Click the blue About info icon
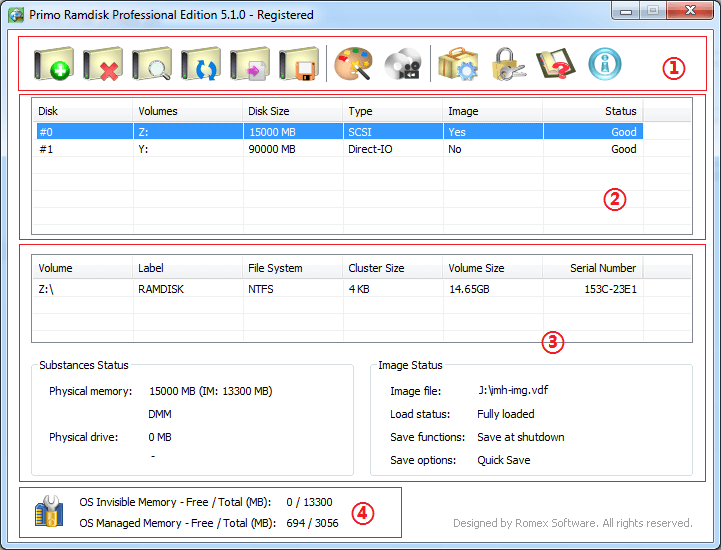The width and height of the screenshot is (721, 550). click(605, 64)
